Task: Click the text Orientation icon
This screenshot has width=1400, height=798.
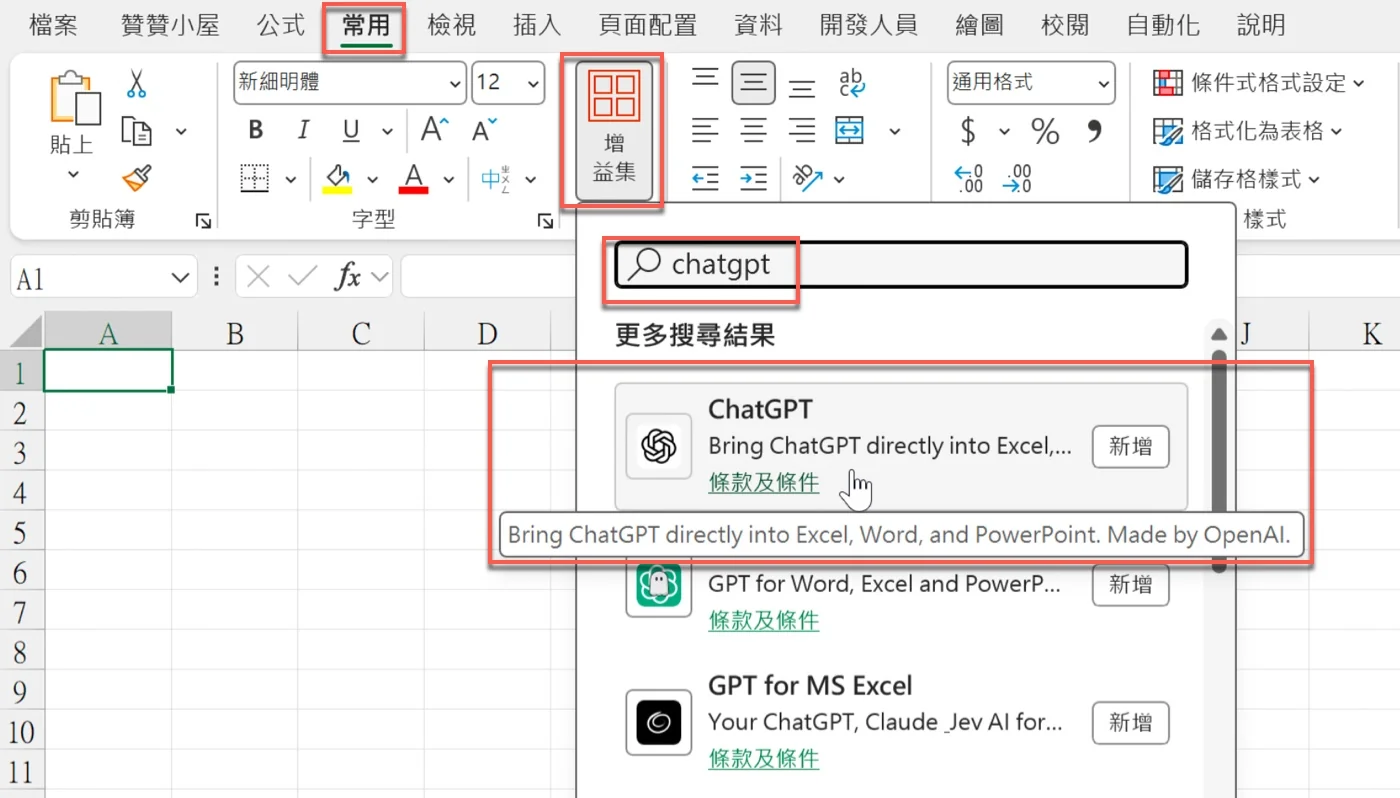Action: click(x=807, y=179)
